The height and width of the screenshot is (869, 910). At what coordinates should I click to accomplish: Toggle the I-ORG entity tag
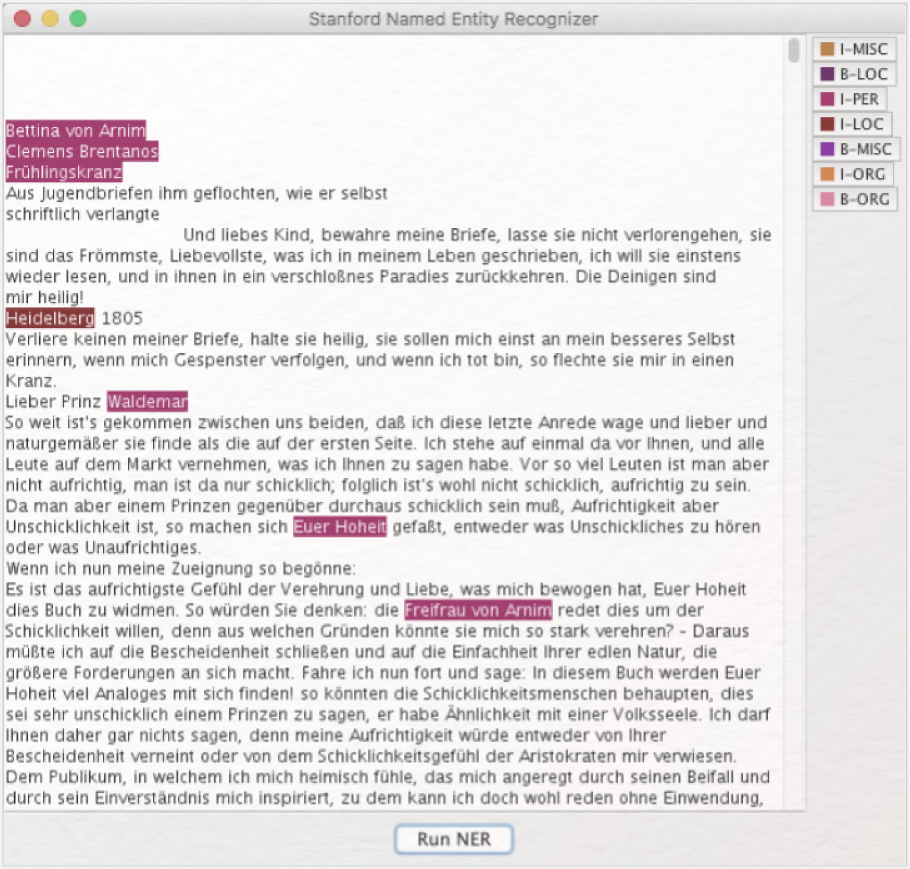[853, 174]
